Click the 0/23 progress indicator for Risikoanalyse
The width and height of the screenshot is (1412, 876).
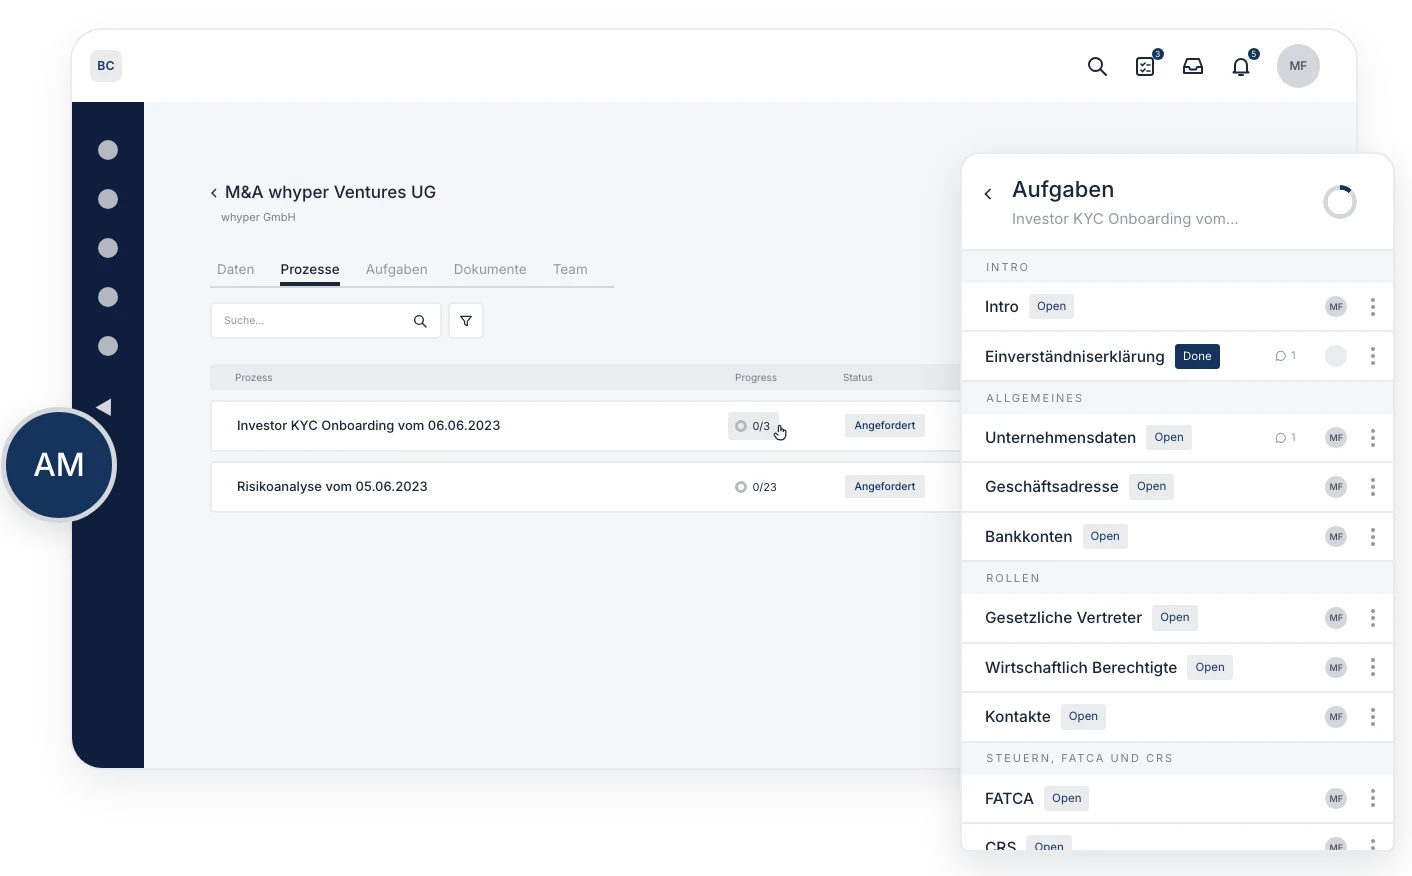coord(756,487)
